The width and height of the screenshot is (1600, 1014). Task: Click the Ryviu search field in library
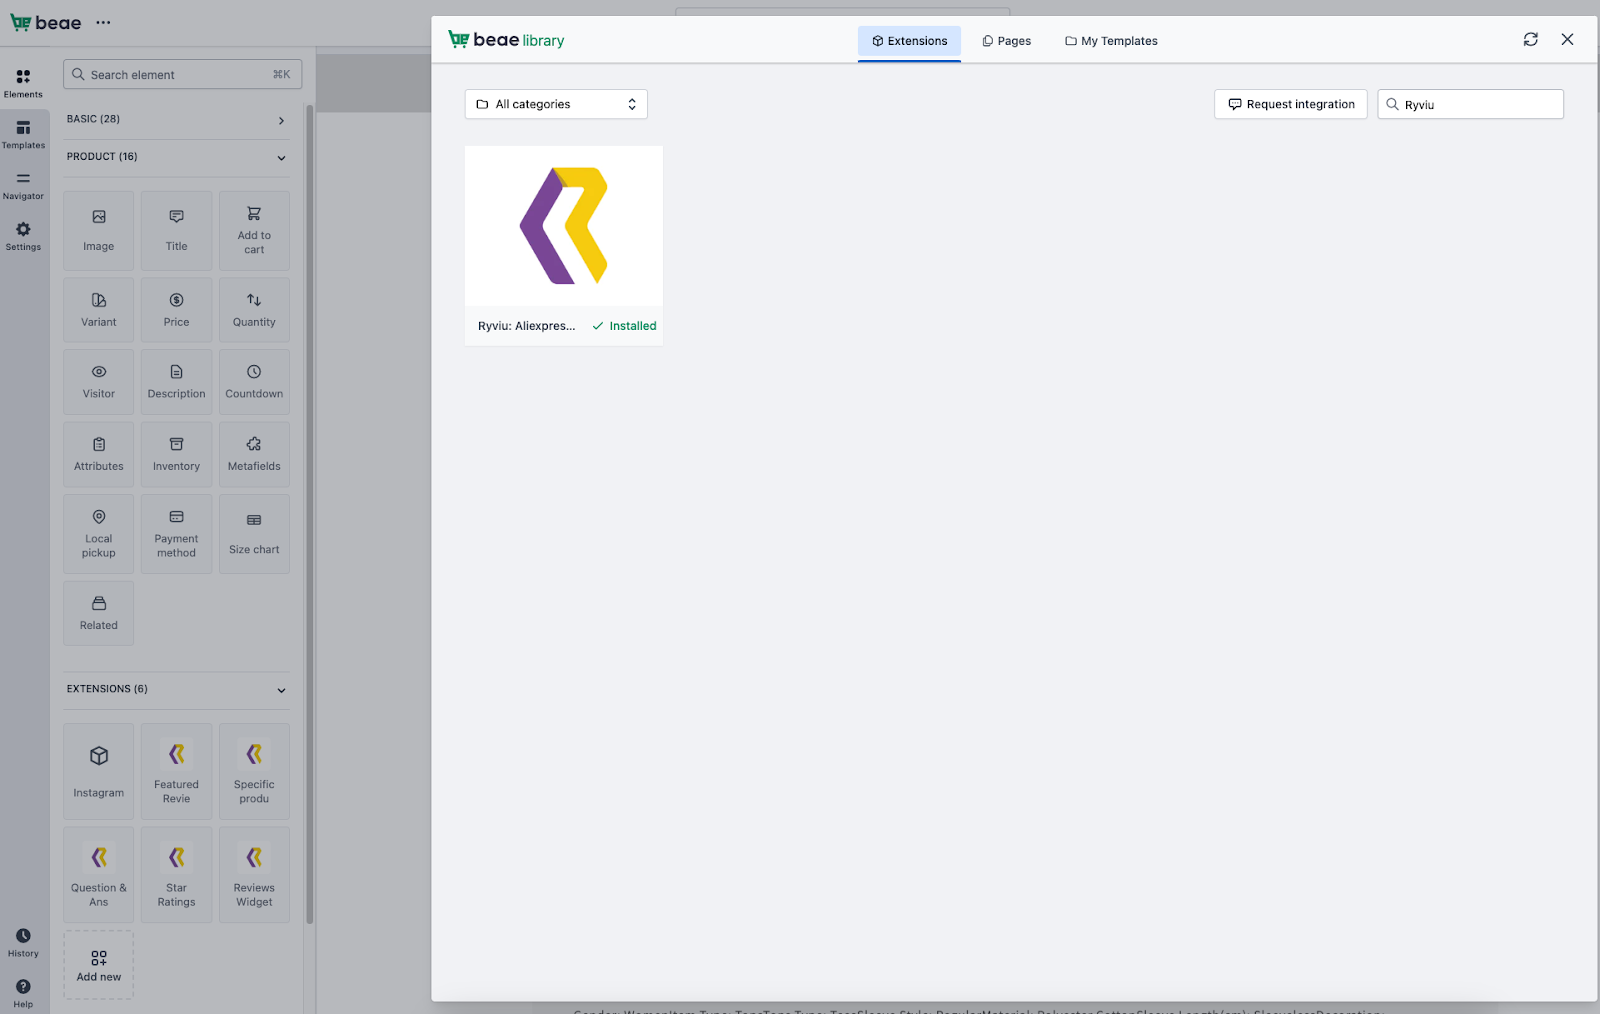coord(1471,104)
